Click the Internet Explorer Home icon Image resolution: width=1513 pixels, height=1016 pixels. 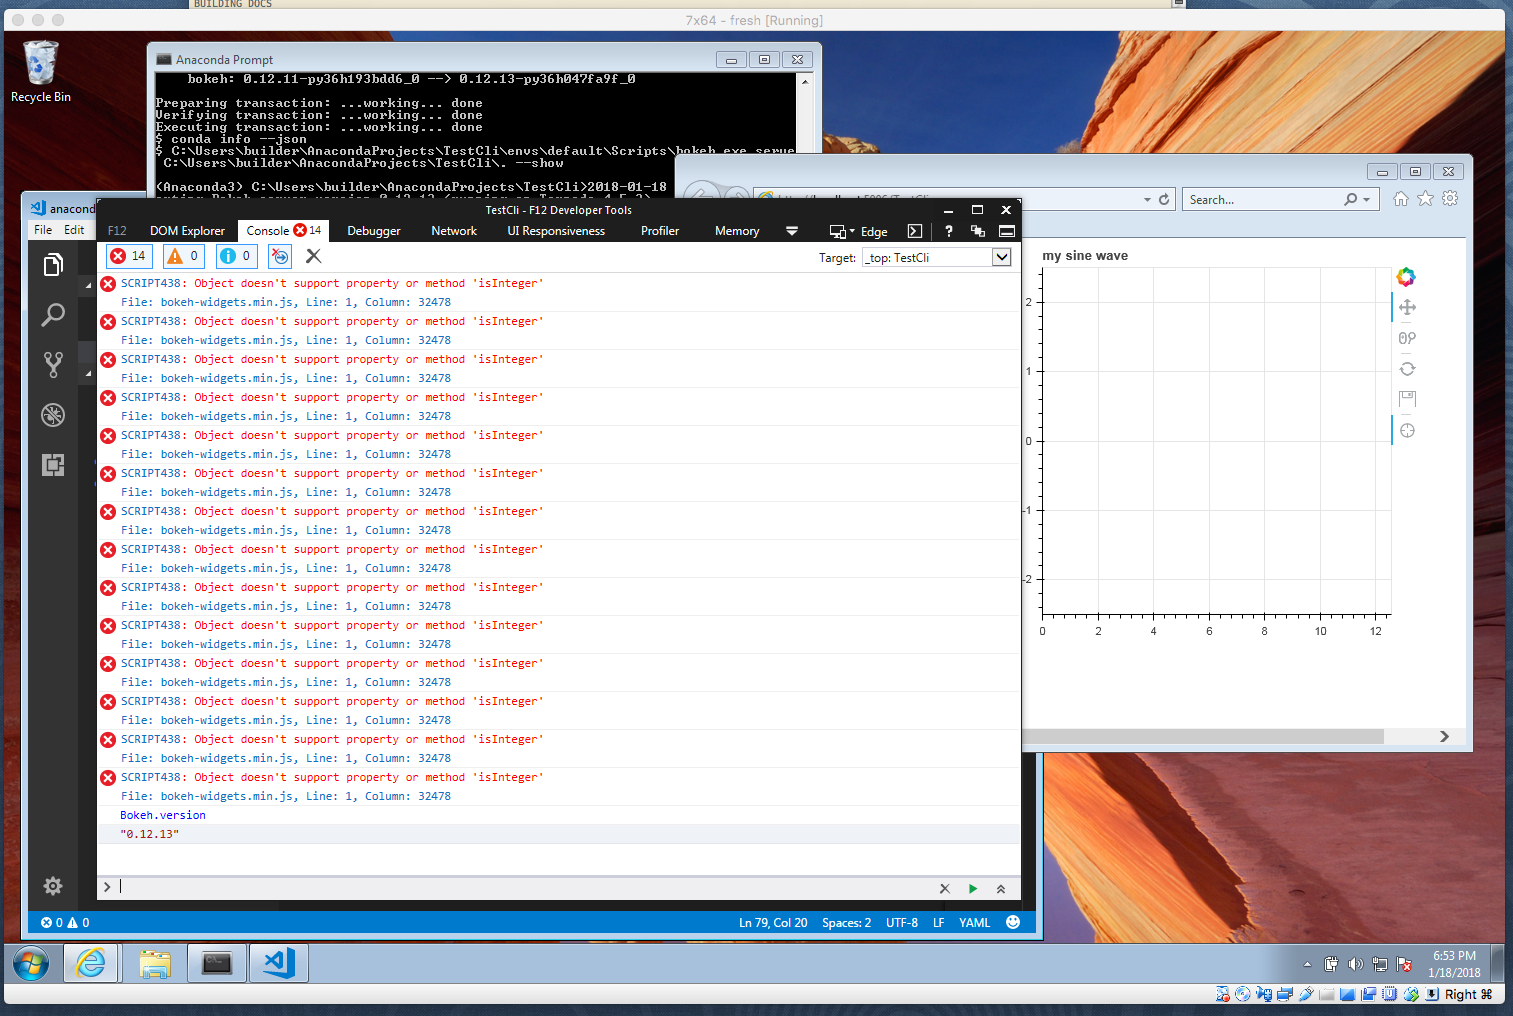(x=1401, y=199)
